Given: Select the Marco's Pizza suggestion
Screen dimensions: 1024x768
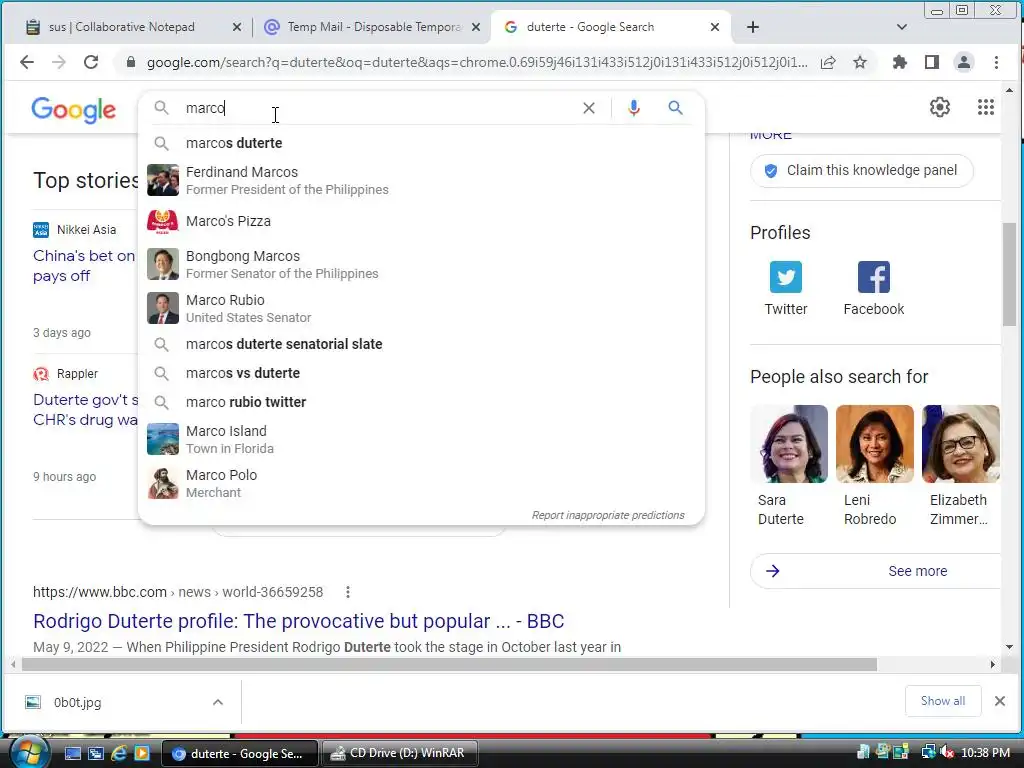Looking at the screenshot, I should coord(421,221).
